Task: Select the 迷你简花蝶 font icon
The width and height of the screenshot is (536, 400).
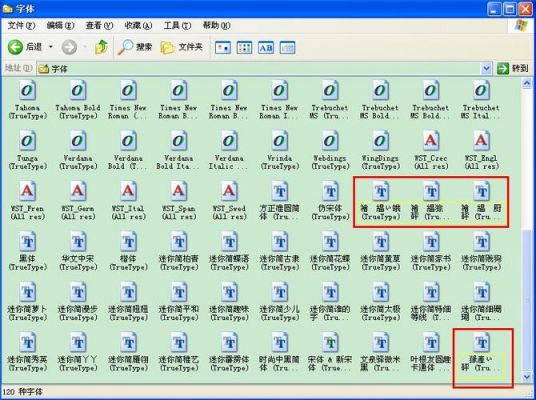Action: (330, 242)
